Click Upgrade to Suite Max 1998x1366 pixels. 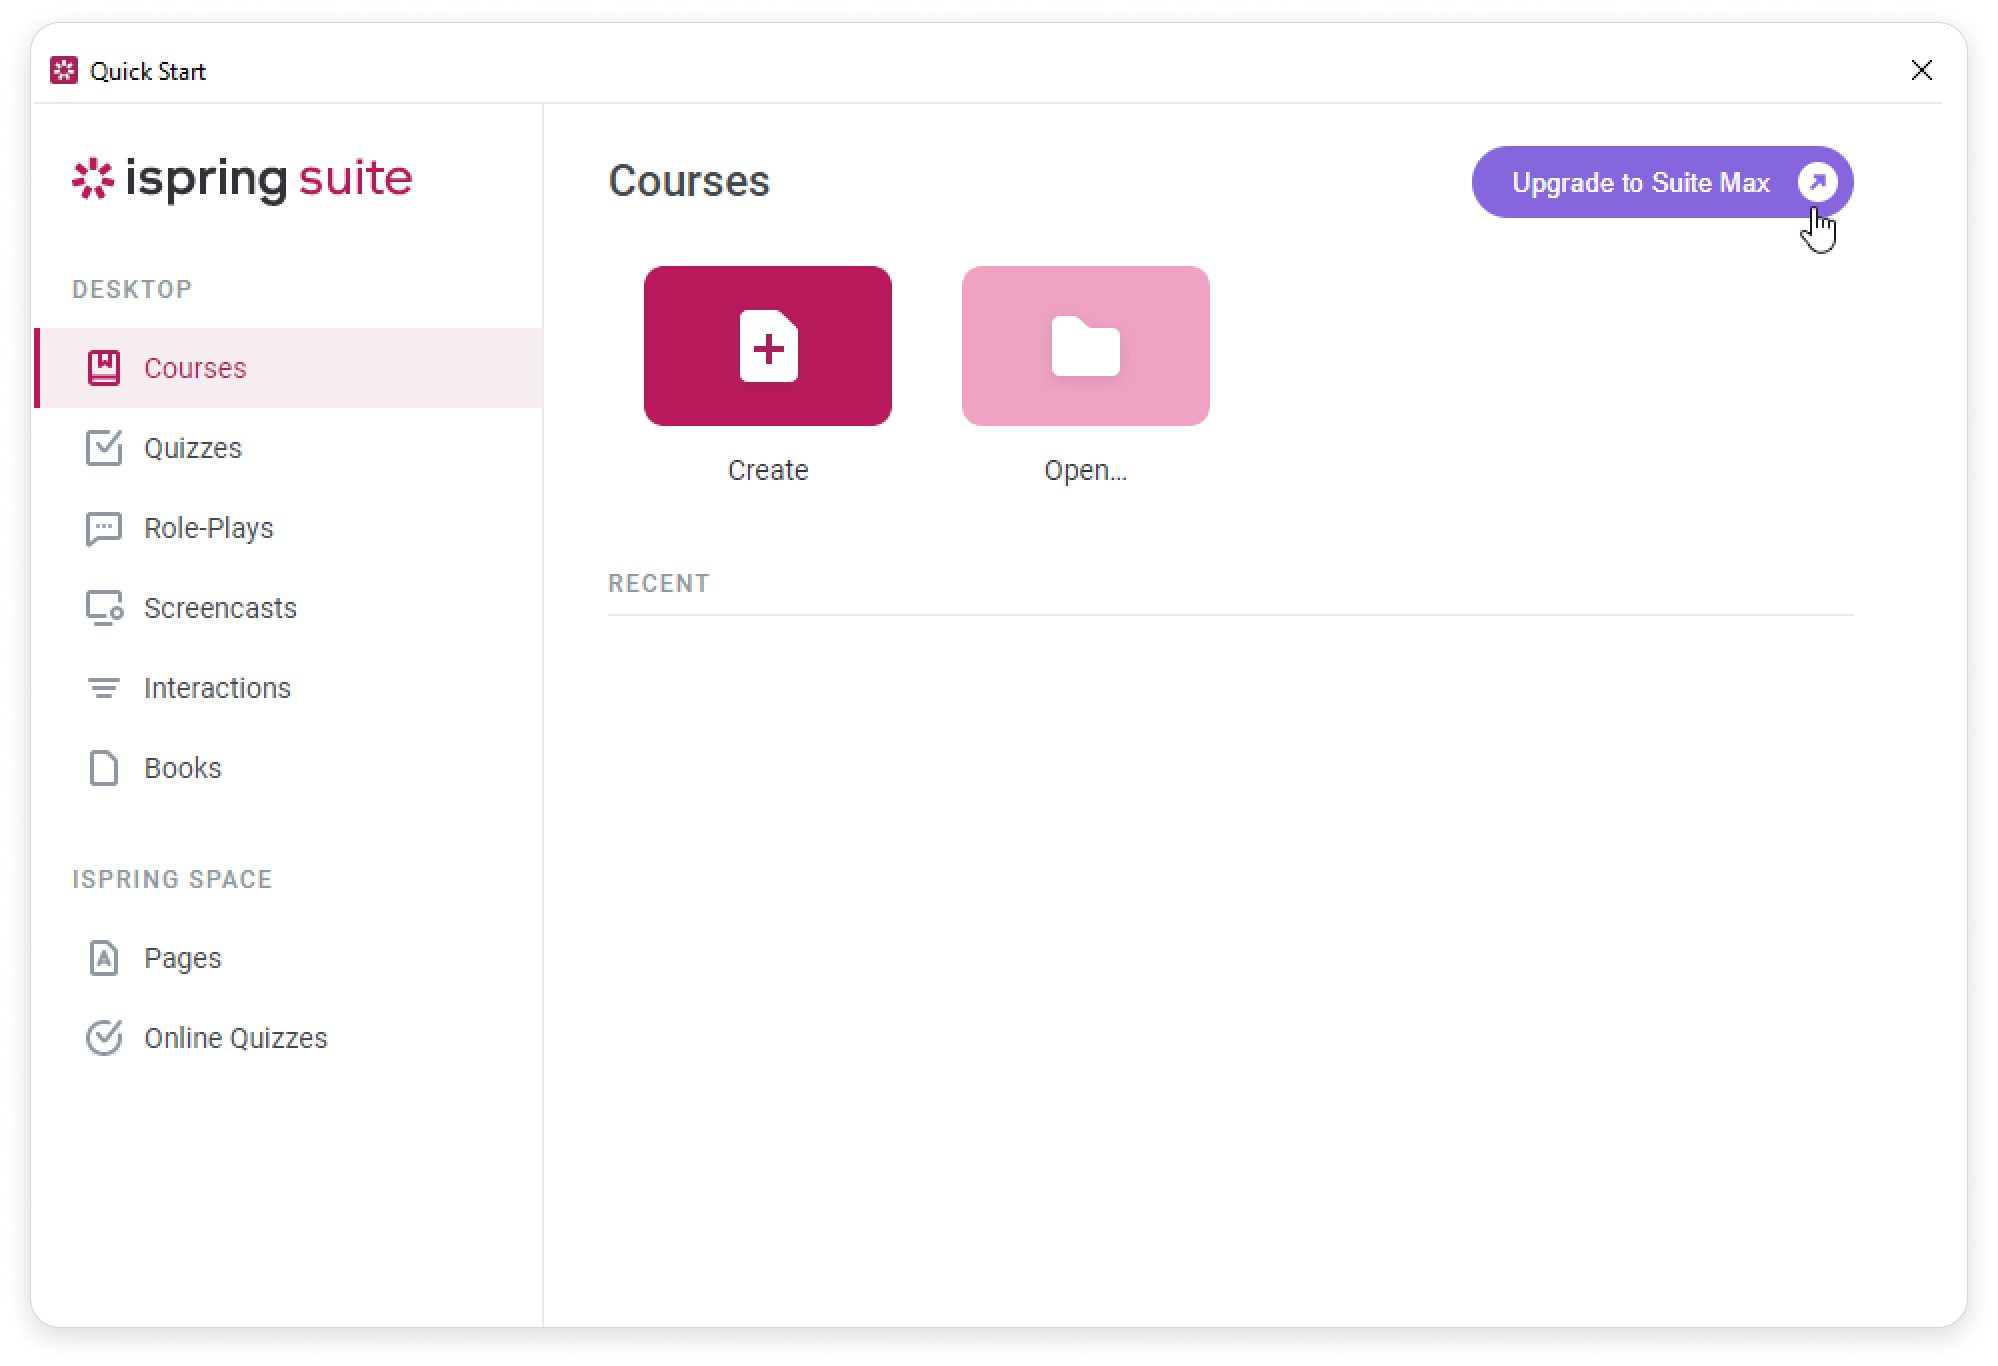1642,182
